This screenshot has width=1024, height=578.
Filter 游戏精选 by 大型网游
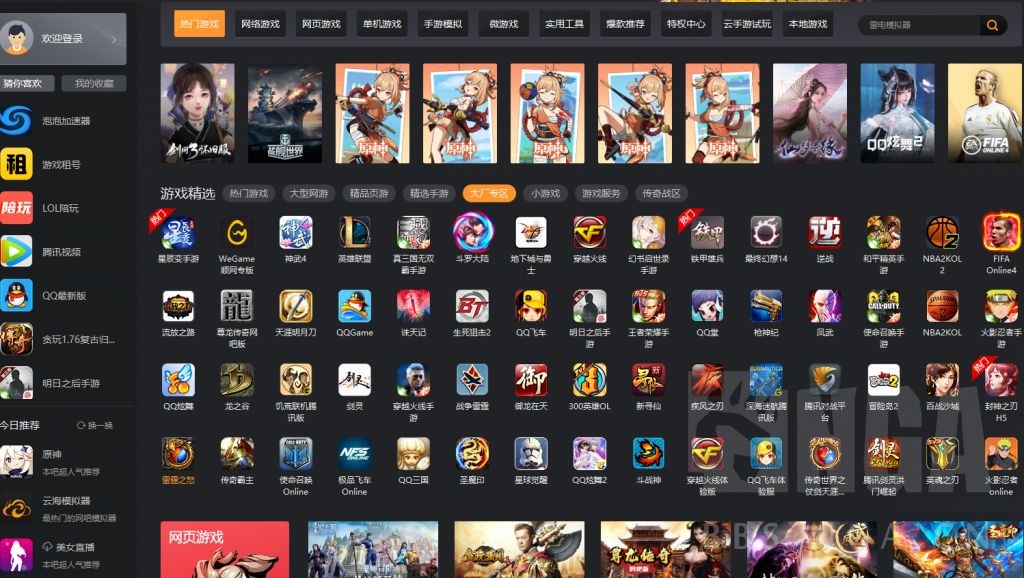[309, 193]
